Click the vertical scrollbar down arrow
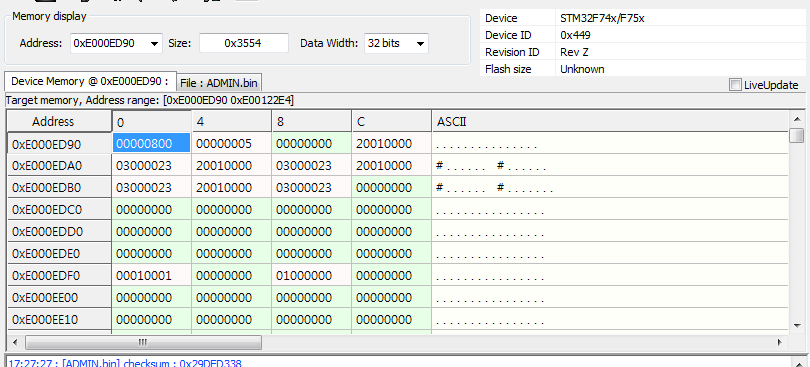810x367 pixels. (797, 325)
